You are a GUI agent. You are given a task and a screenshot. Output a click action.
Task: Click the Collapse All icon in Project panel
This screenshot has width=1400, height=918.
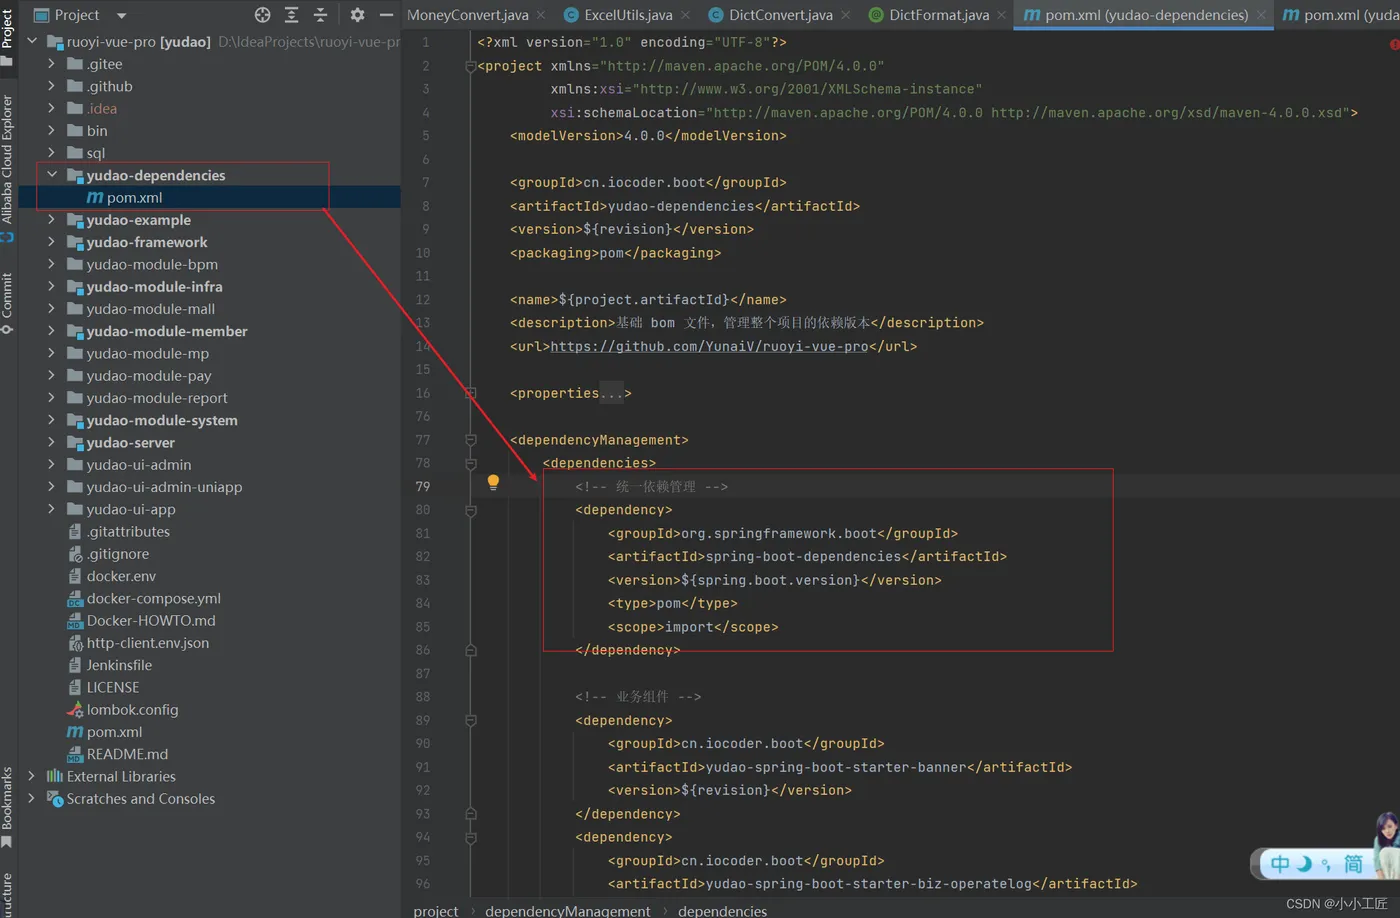(x=320, y=15)
